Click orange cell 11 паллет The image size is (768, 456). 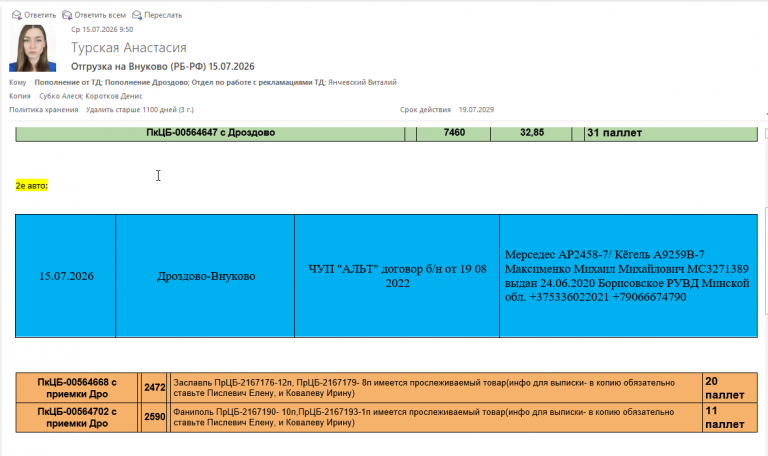pyautogui.click(x=730, y=417)
